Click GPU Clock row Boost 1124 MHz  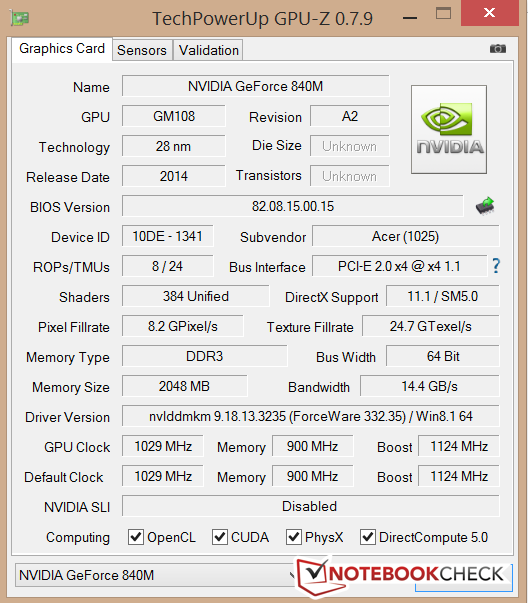pyautogui.click(x=459, y=446)
